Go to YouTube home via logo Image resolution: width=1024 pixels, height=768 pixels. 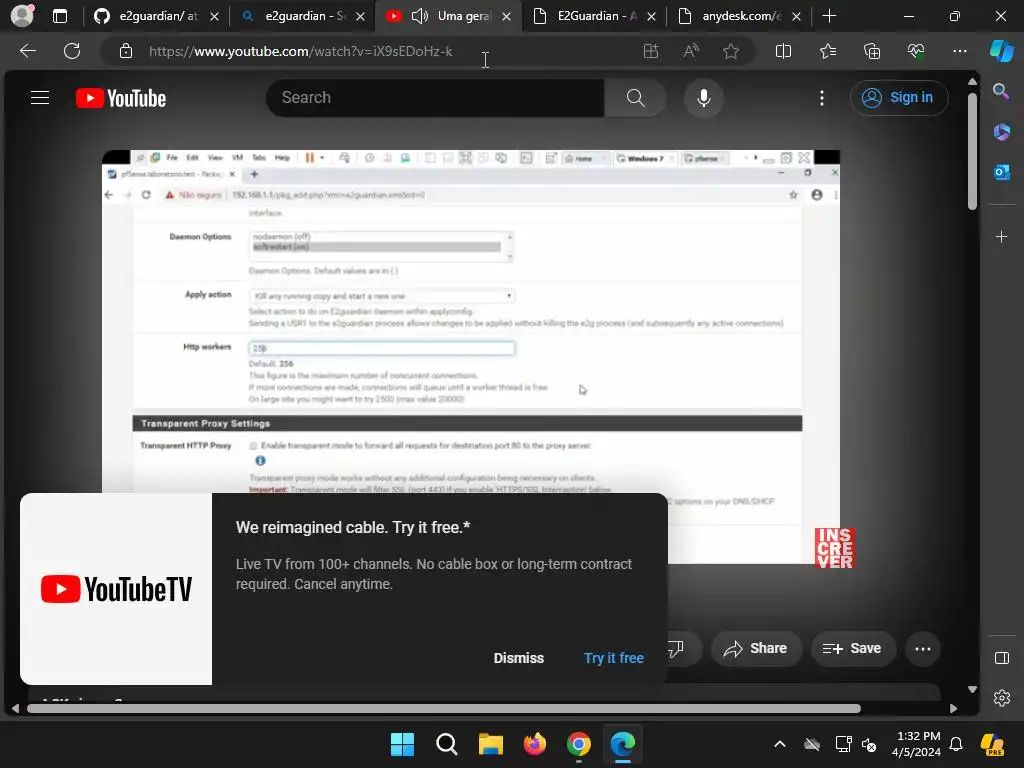121,98
